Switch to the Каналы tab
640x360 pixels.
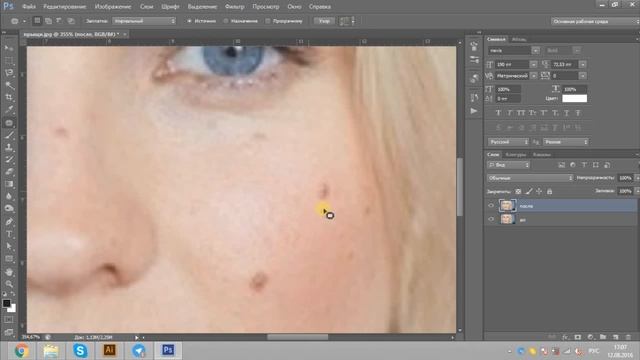pos(542,155)
